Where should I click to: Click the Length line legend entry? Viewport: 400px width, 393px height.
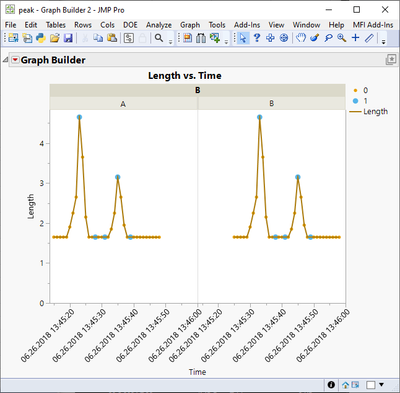[x=369, y=112]
